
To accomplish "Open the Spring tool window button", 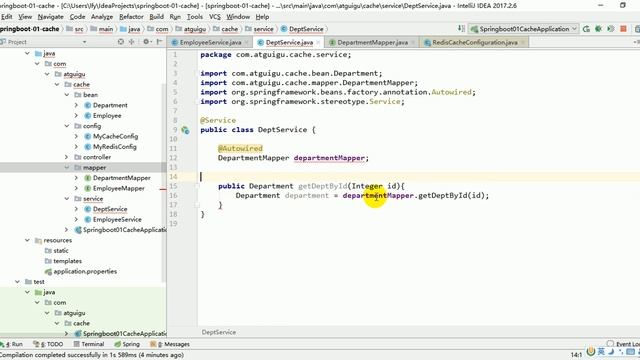I will click(127, 344).
